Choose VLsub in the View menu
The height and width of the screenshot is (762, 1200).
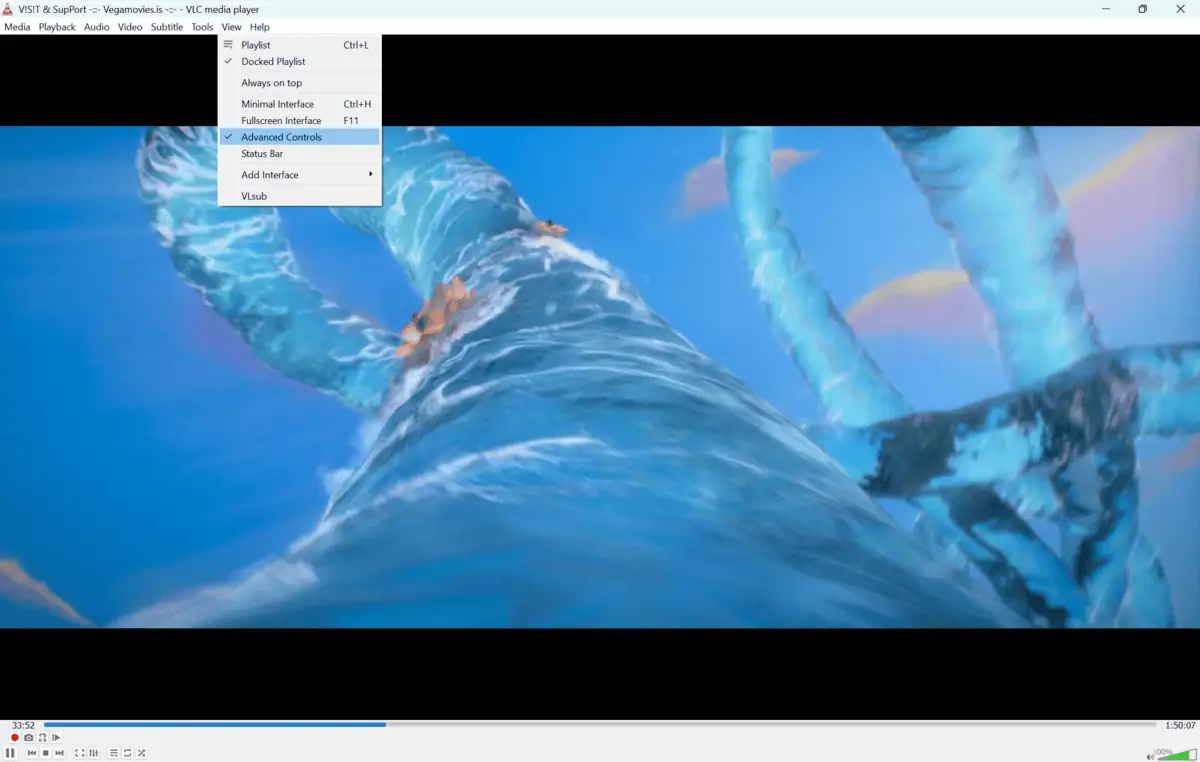tap(254, 196)
